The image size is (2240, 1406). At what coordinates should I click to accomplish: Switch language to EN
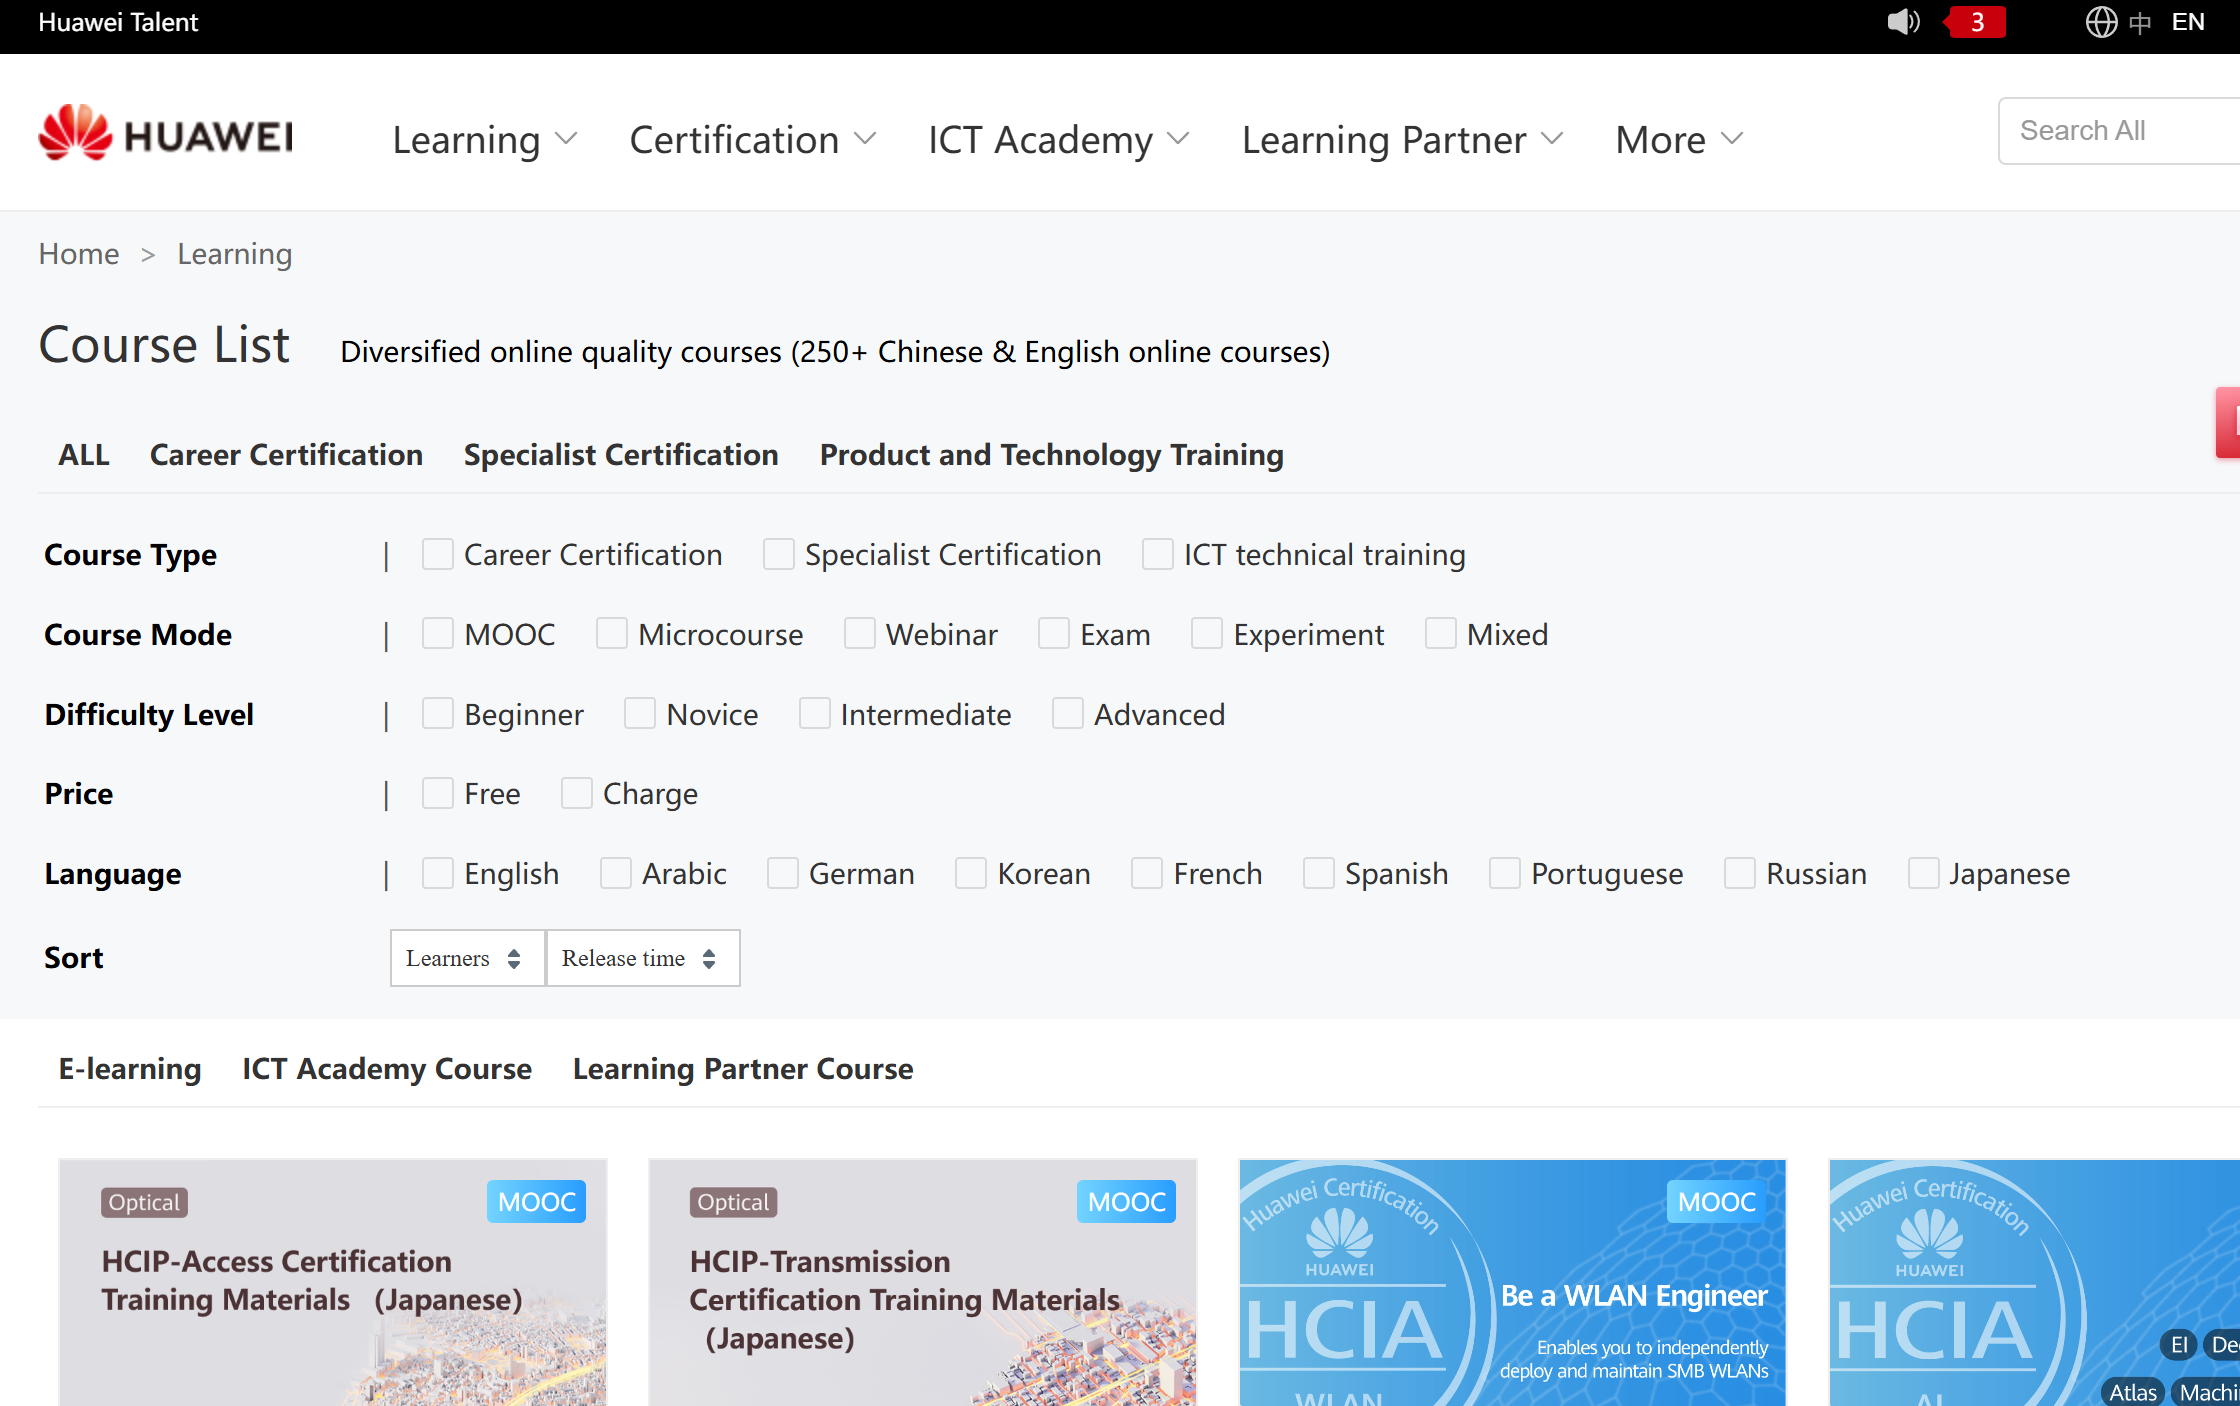(2187, 22)
